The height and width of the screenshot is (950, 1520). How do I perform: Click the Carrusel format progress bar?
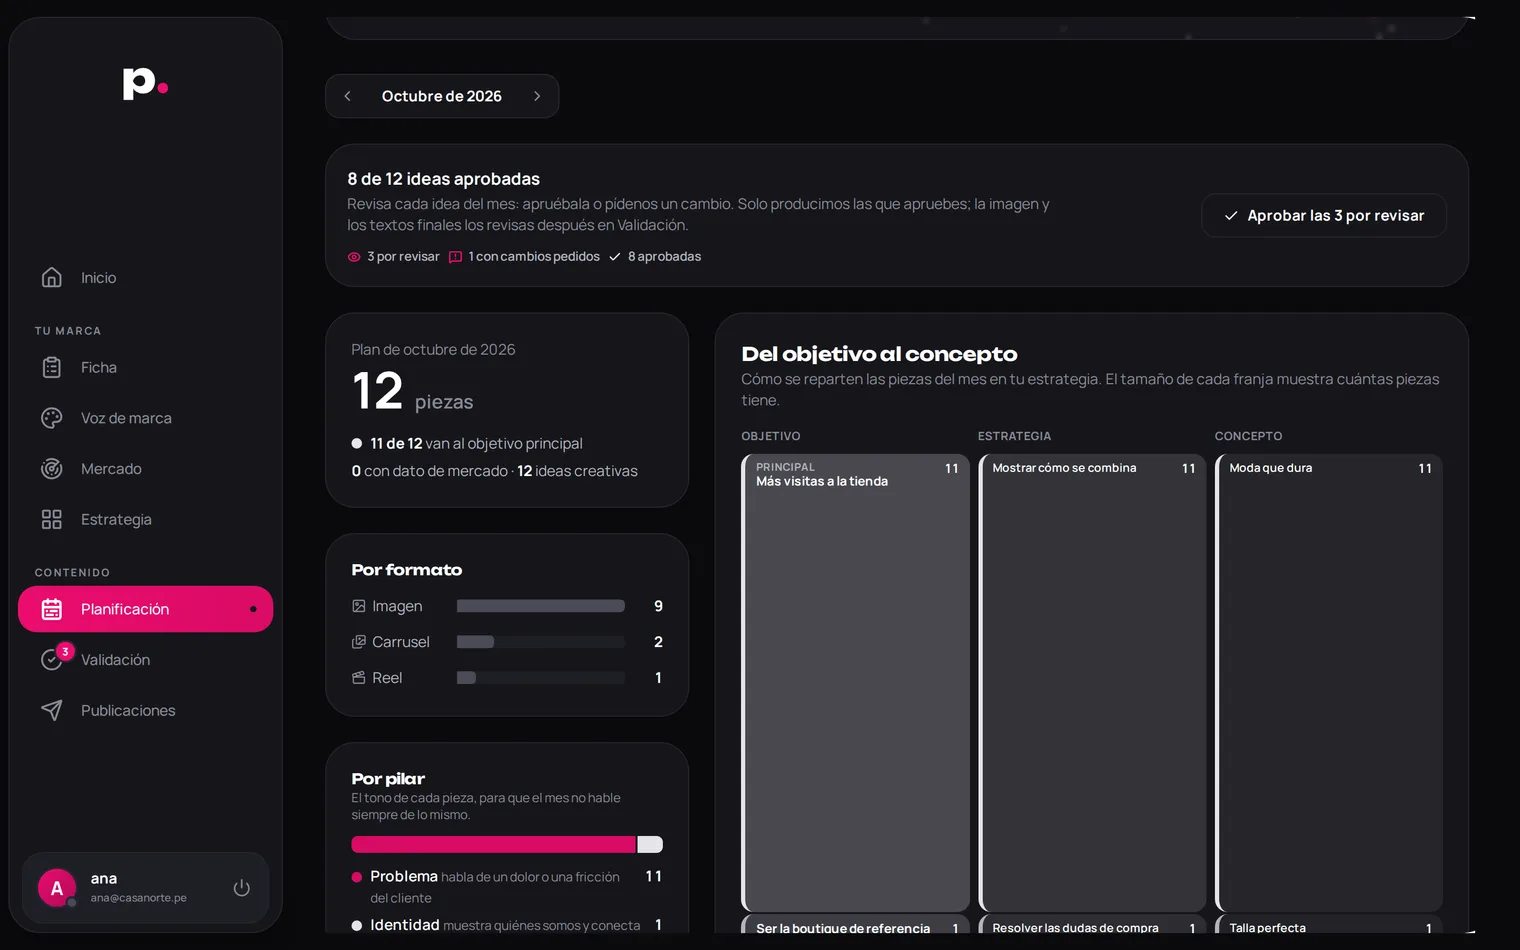click(x=541, y=642)
